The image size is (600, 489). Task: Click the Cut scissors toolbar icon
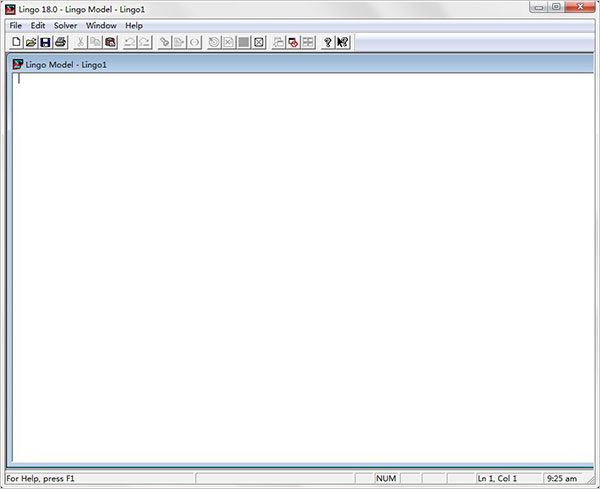[80, 42]
